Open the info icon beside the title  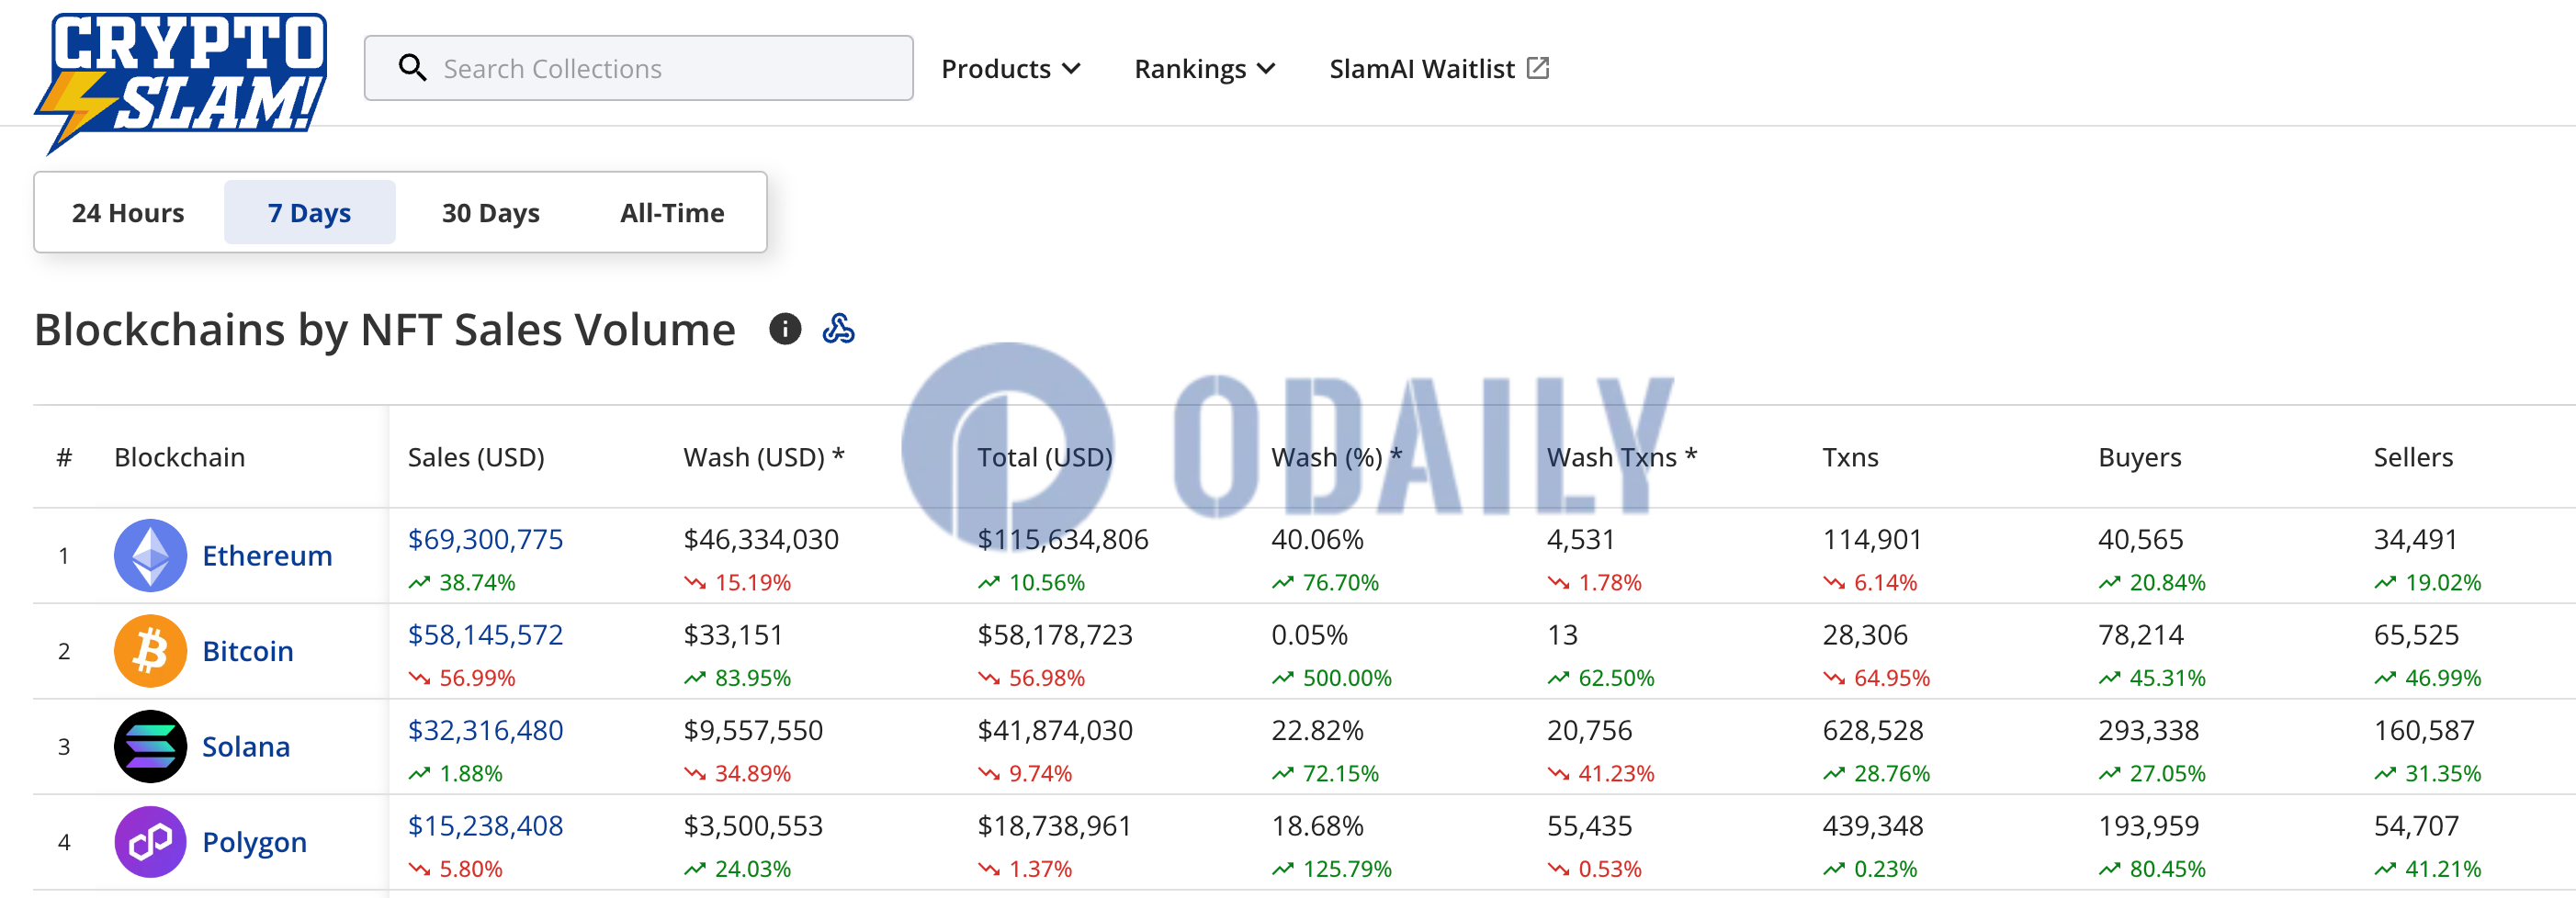(x=785, y=329)
